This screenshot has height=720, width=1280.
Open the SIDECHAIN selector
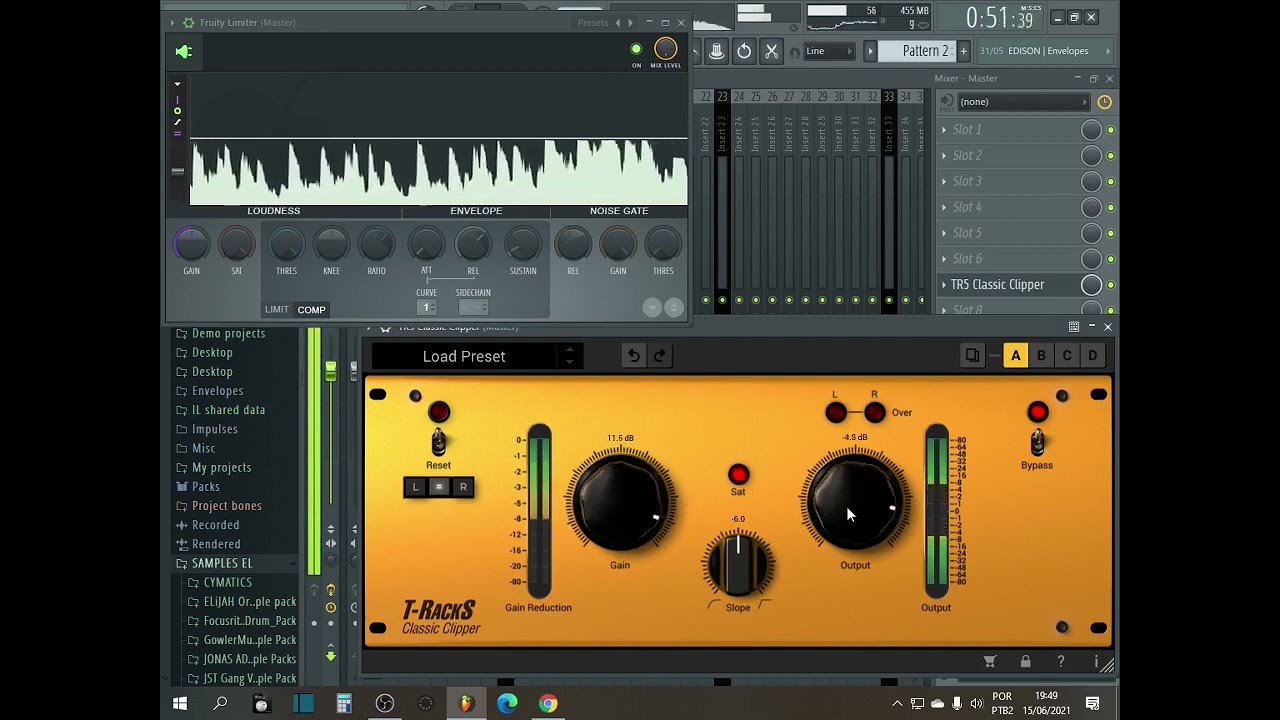tap(473, 308)
